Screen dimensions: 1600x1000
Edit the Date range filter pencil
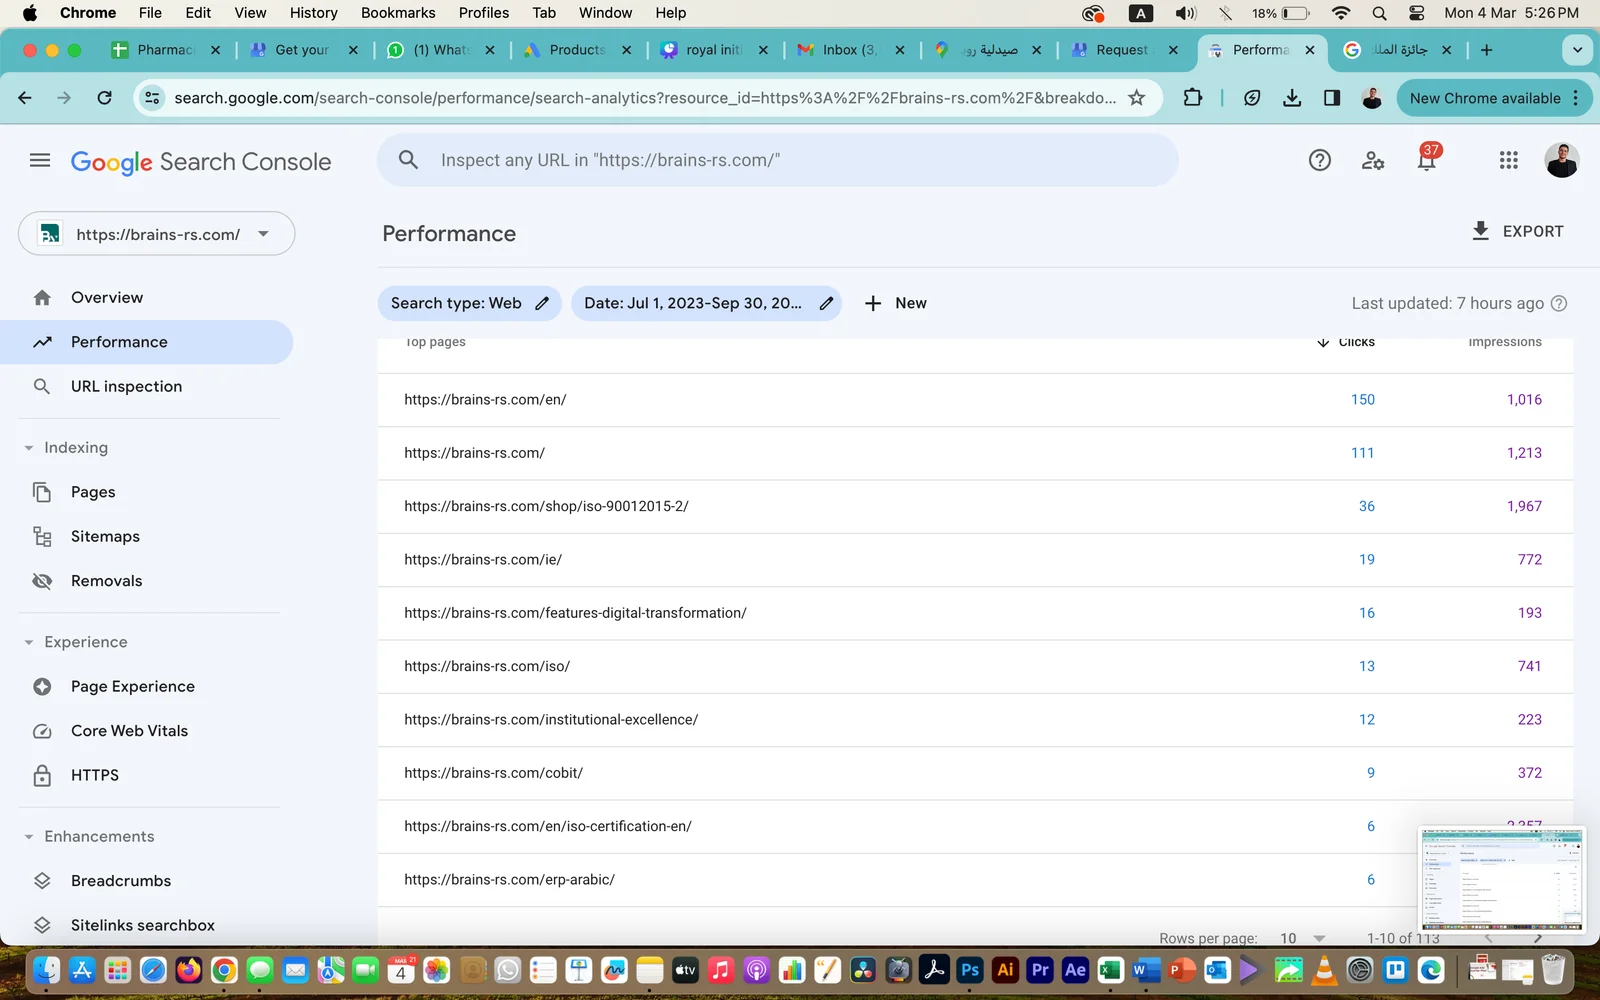[826, 303]
